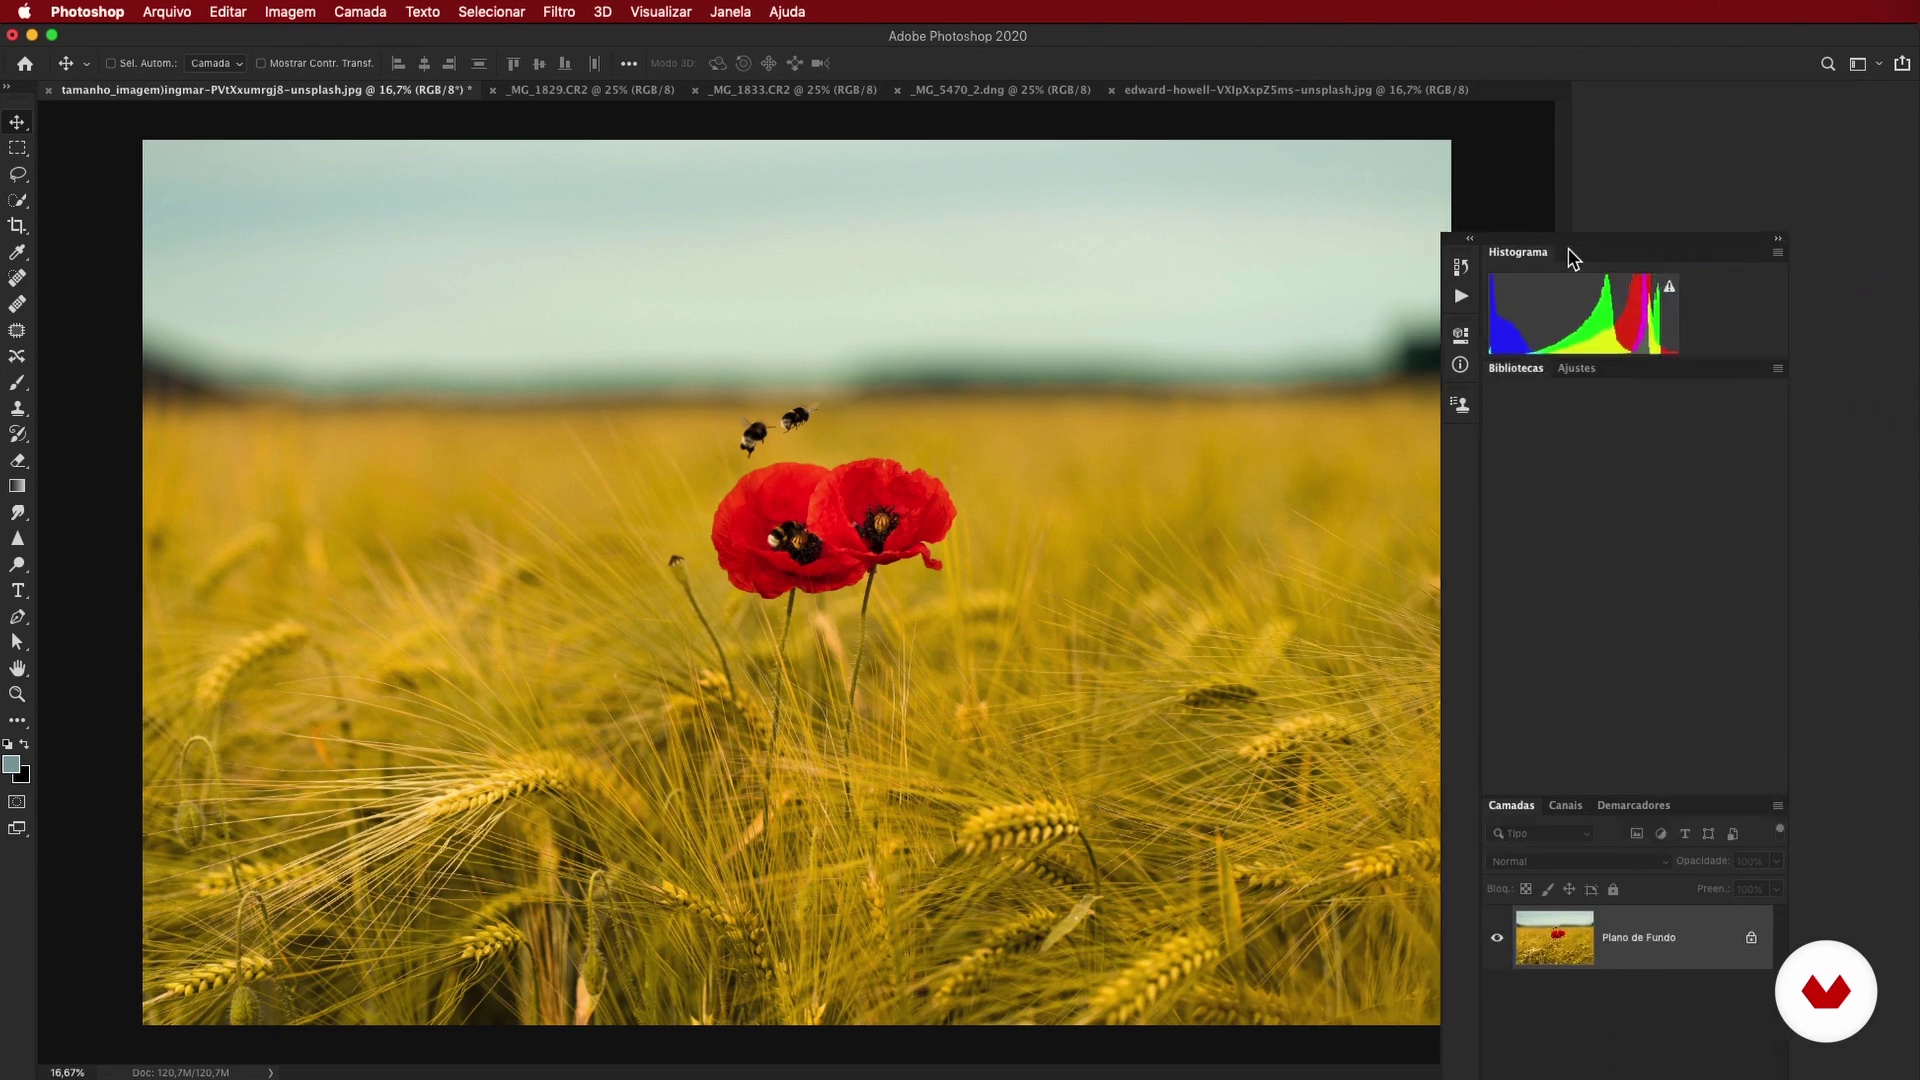This screenshot has height=1080, width=1920.
Task: Select the Lasso tool
Action: click(17, 174)
